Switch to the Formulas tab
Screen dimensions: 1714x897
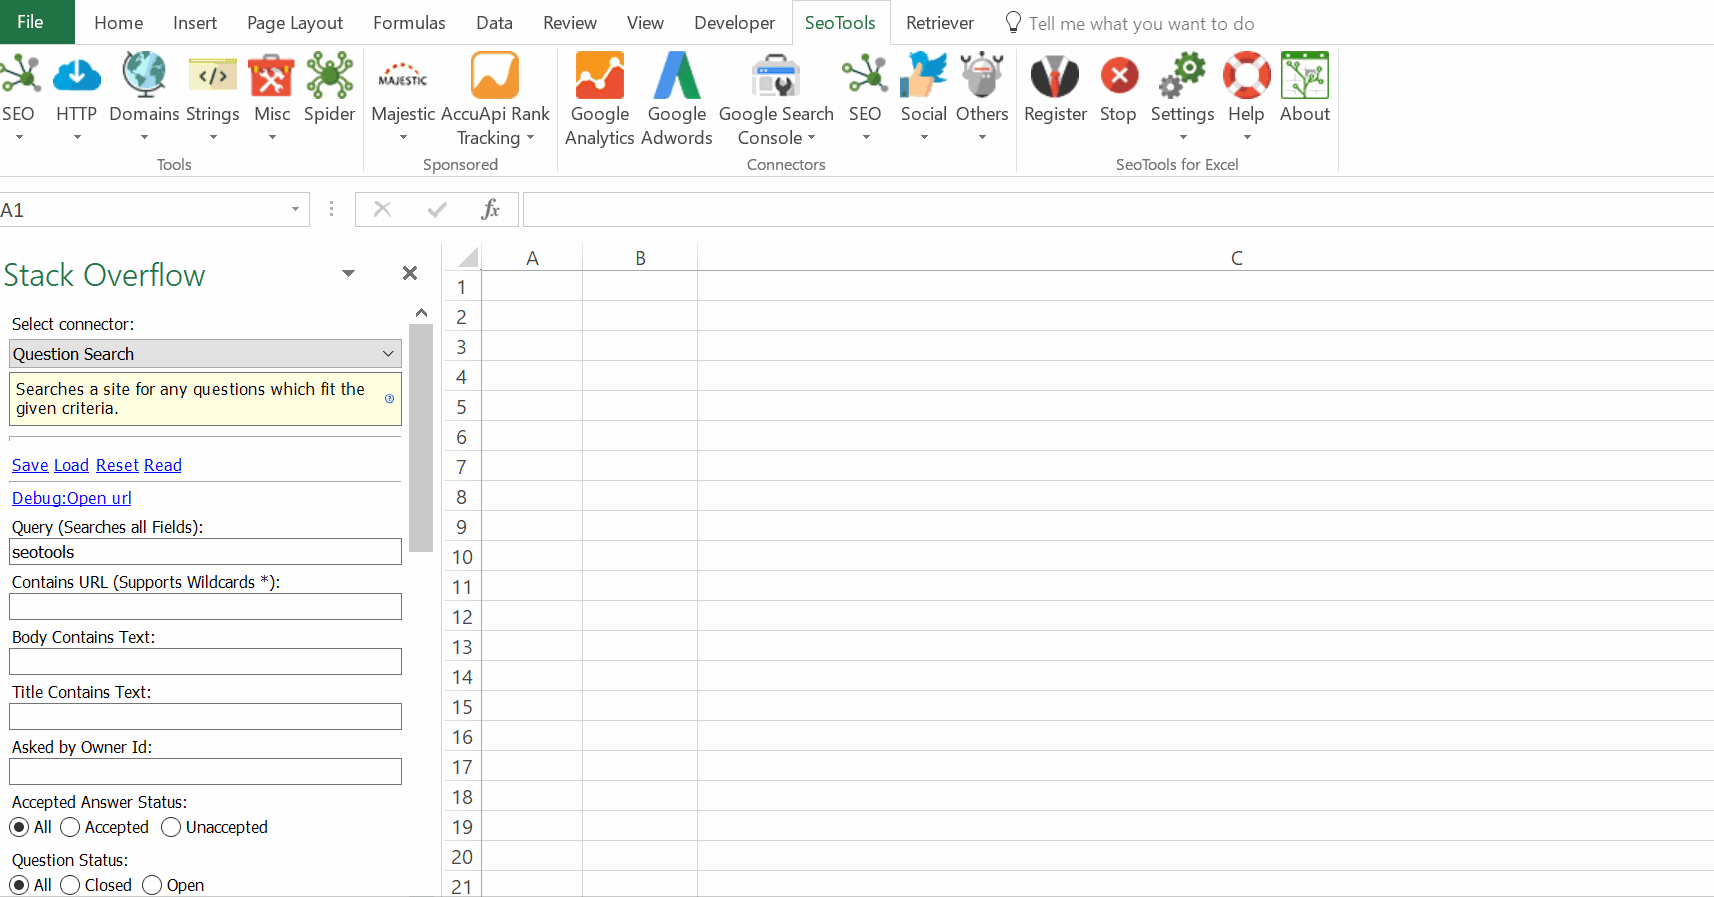[409, 23]
